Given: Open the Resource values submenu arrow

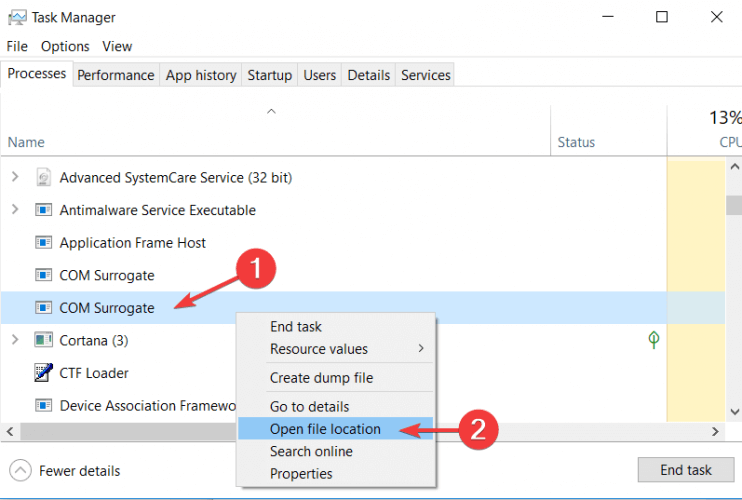Looking at the screenshot, I should [421, 349].
